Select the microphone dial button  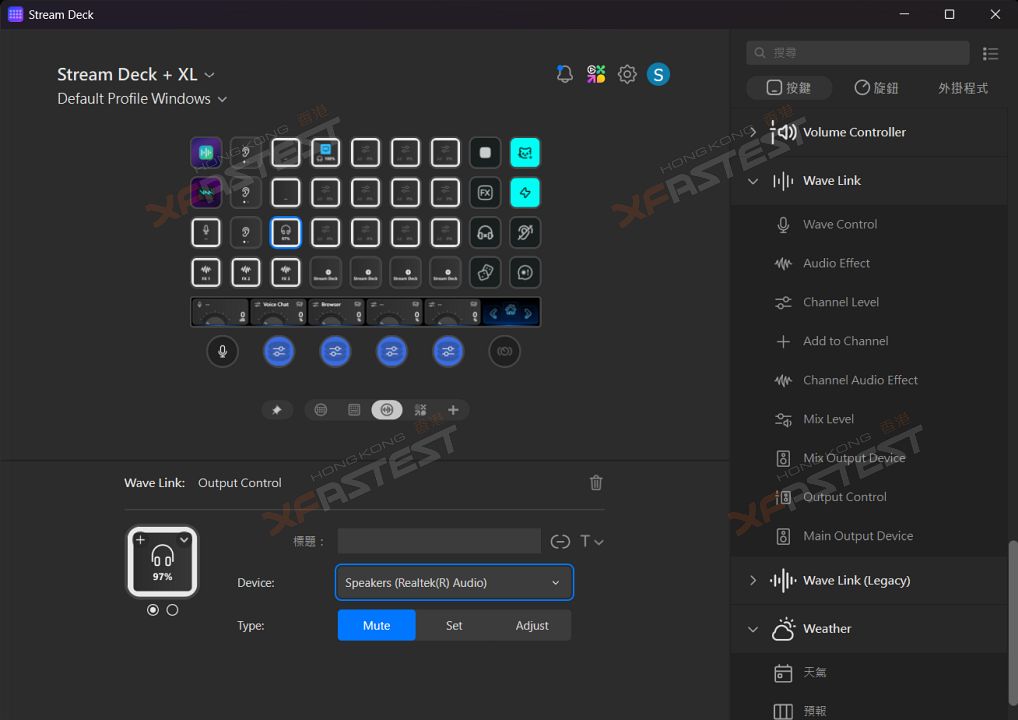point(222,351)
